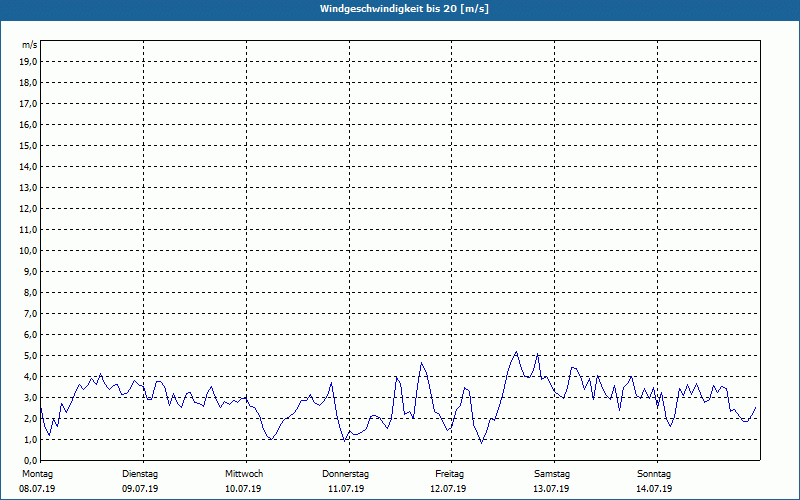Screen dimensions: 800x500
Task: Select the 'Dienstag' day label
Action: 140,474
